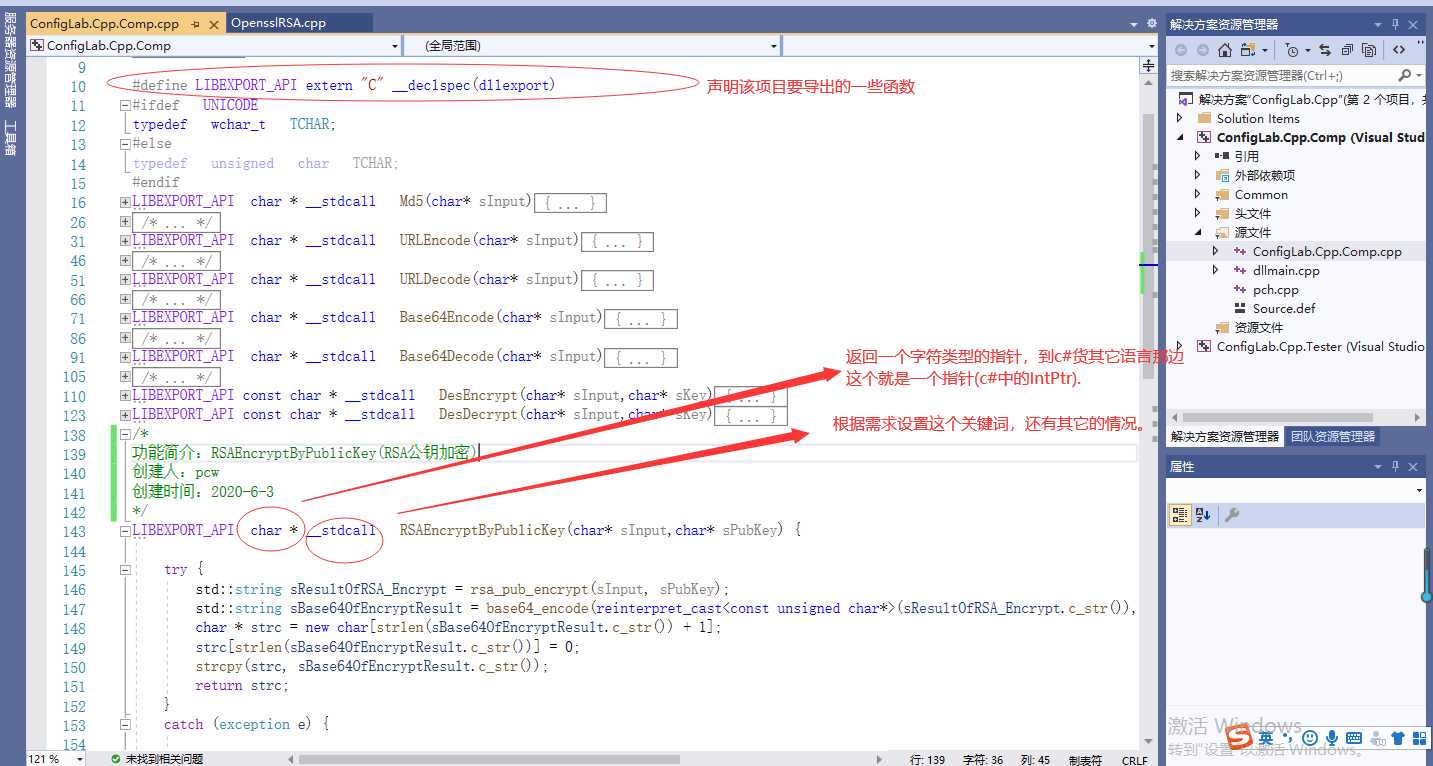Click the collapse all icon in Solution Explorer
Image resolution: width=1433 pixels, height=766 pixels.
pos(1347,50)
